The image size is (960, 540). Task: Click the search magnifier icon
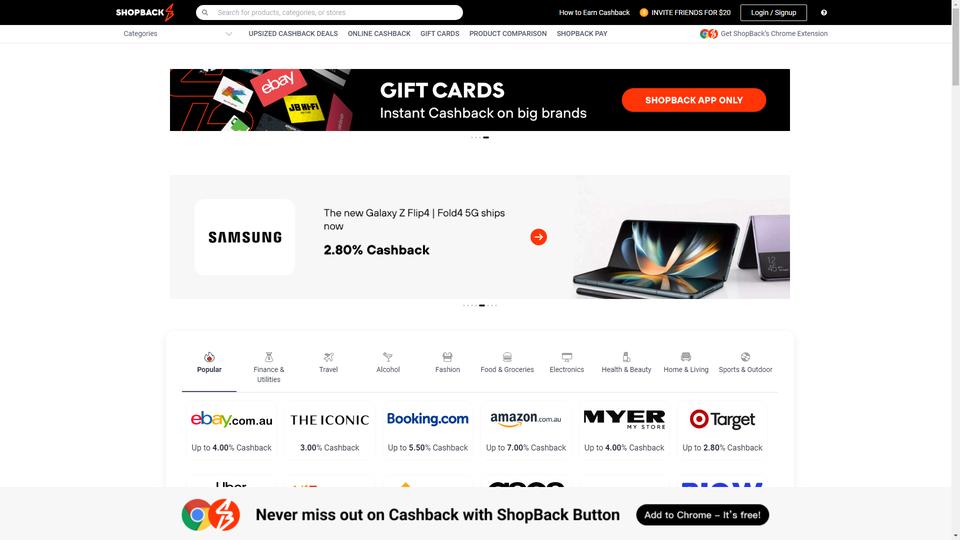click(205, 12)
